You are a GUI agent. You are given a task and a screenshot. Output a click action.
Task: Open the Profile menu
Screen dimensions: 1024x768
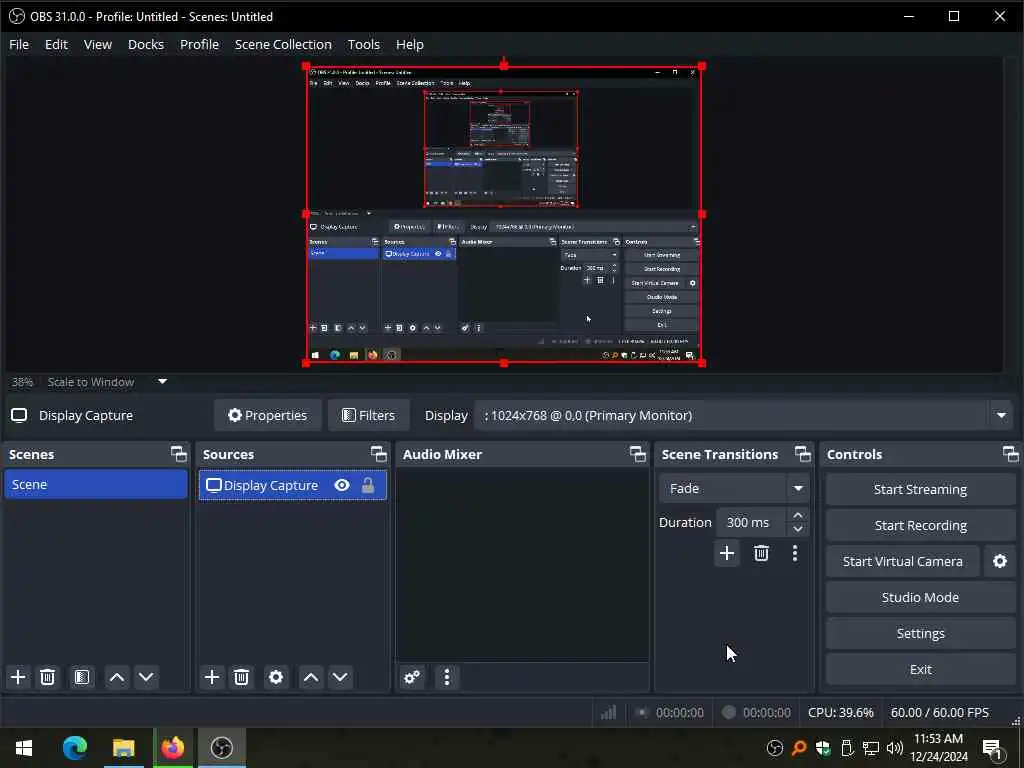pos(199,44)
